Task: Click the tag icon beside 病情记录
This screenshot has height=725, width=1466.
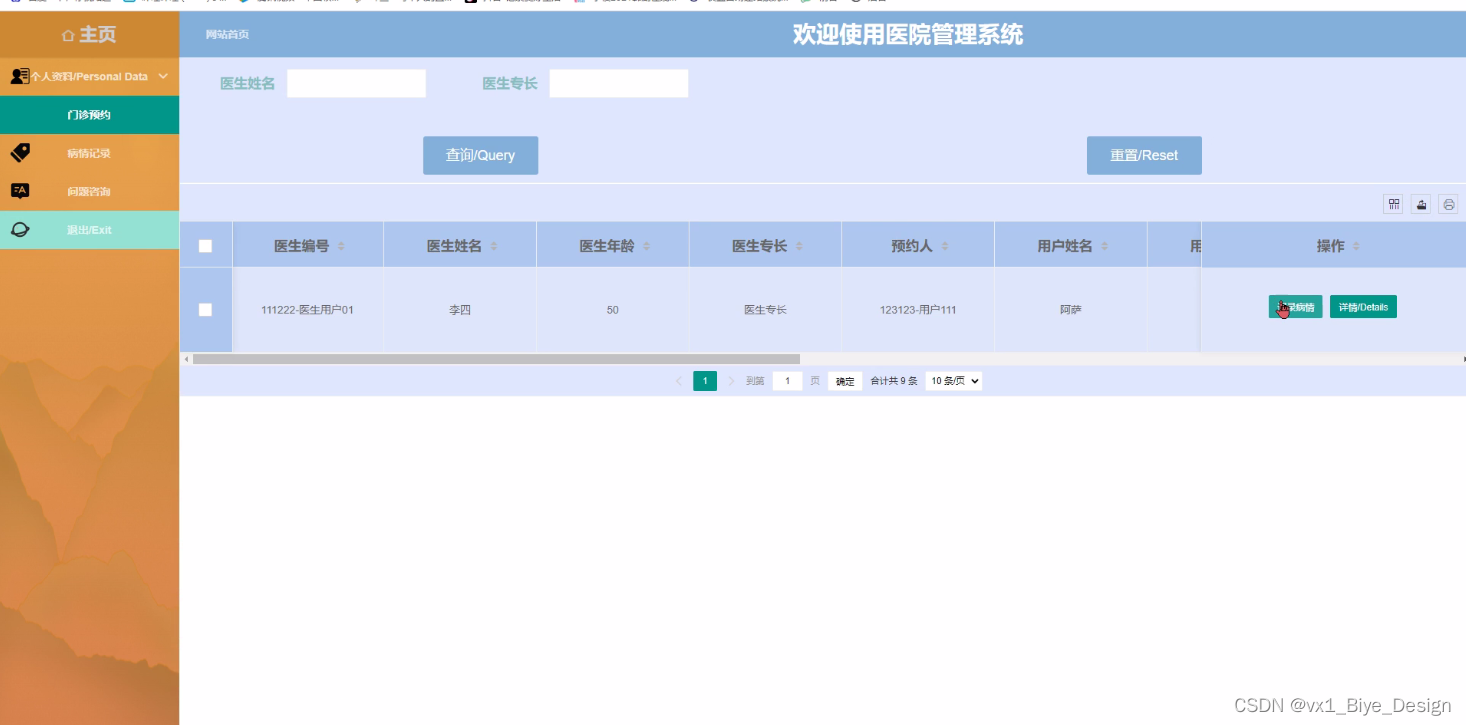Action: coord(20,153)
